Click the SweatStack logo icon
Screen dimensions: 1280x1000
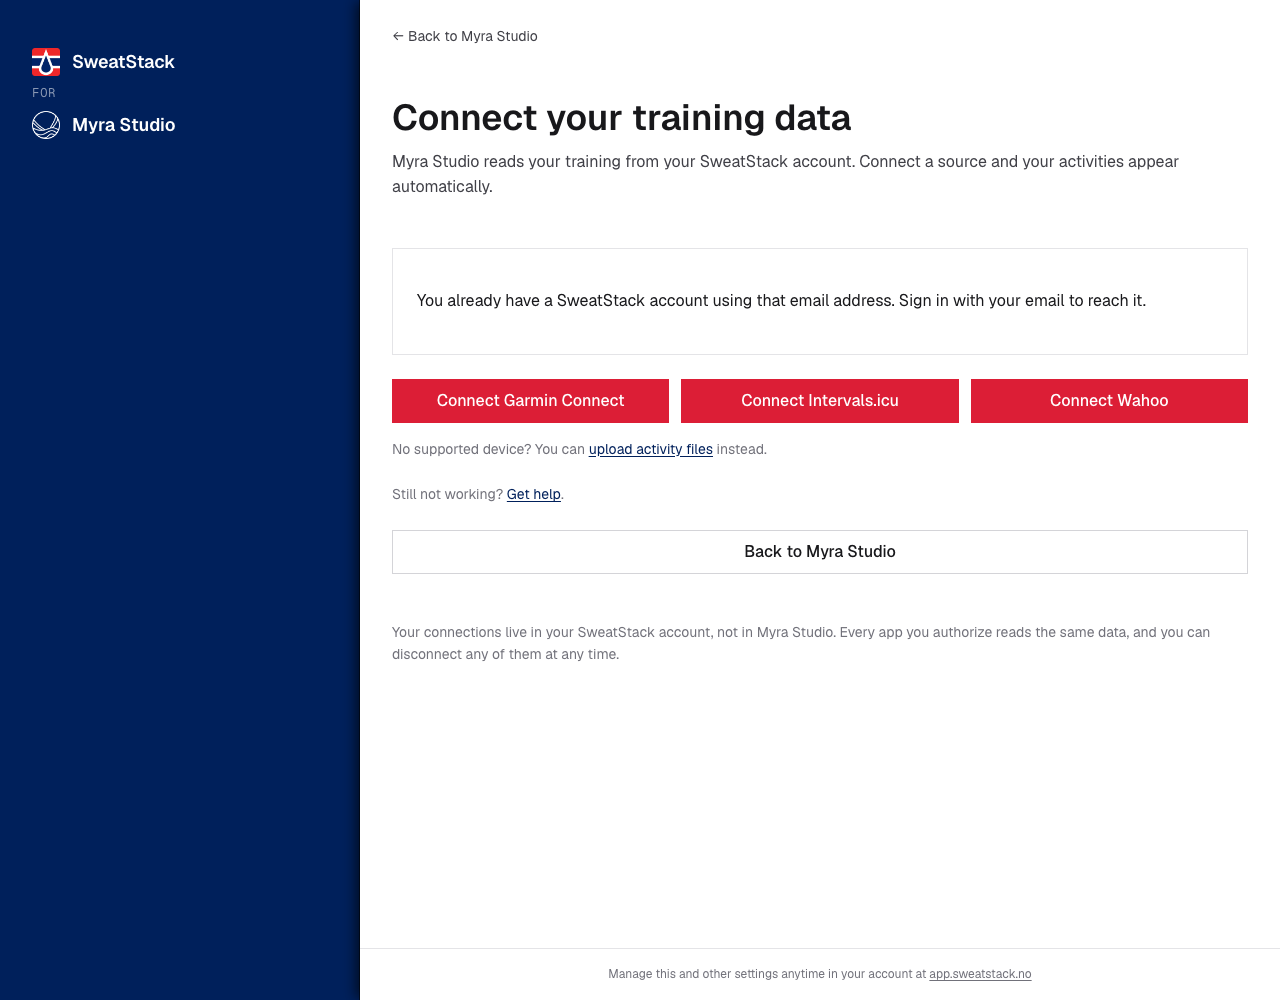(x=46, y=62)
